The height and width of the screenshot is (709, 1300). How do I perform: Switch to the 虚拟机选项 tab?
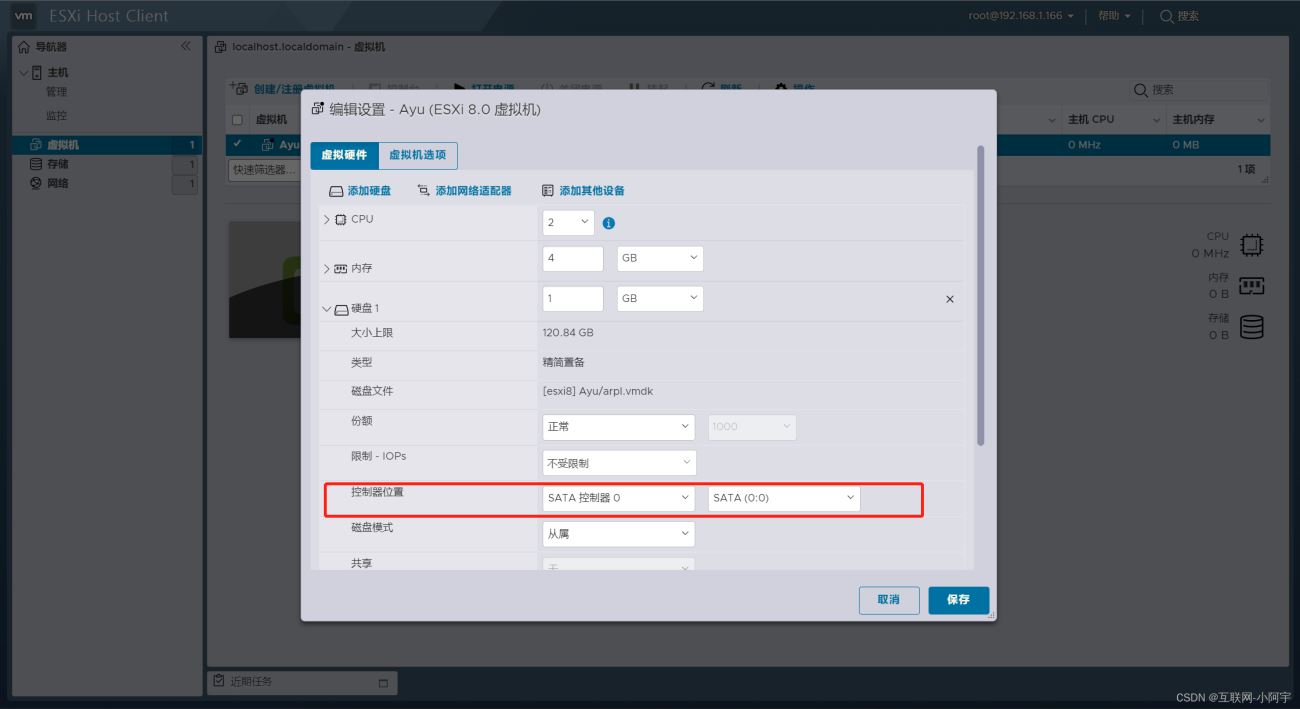tap(418, 155)
